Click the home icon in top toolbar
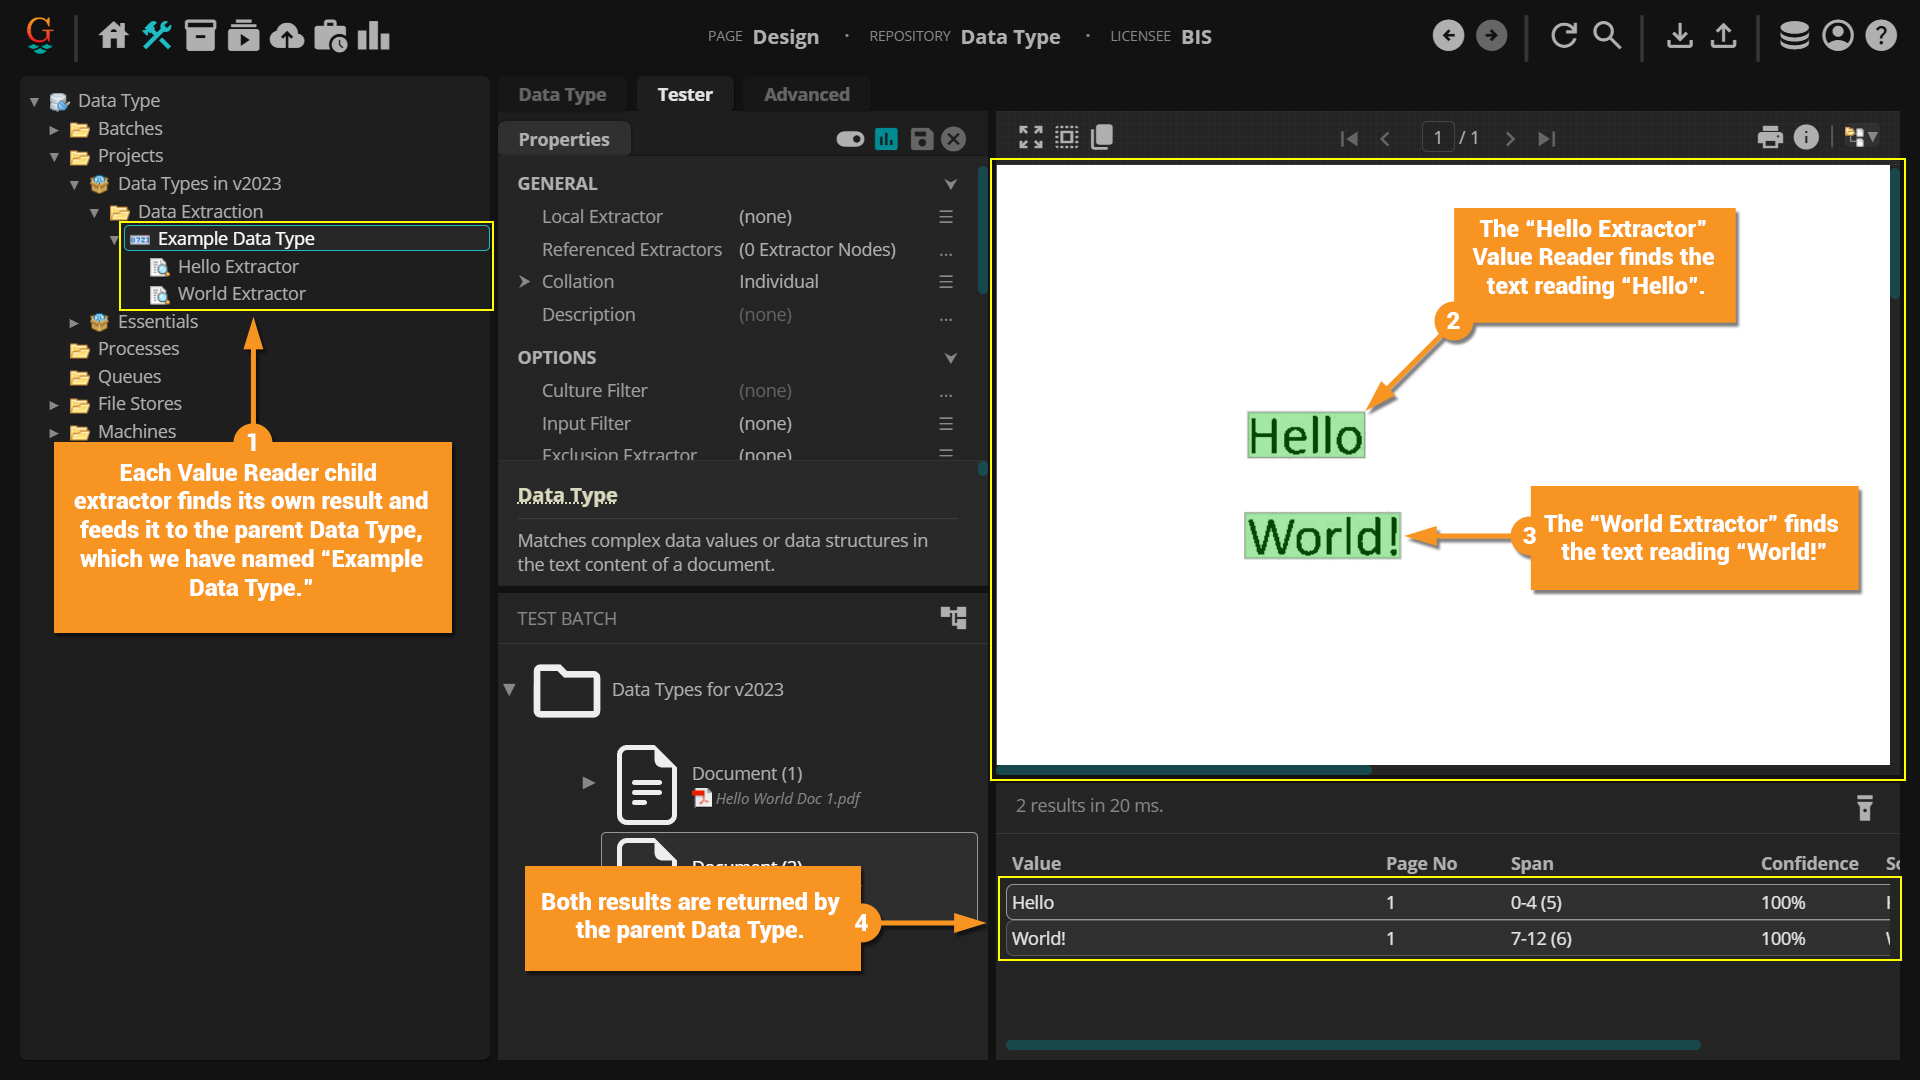The width and height of the screenshot is (1920, 1080). coord(113,36)
